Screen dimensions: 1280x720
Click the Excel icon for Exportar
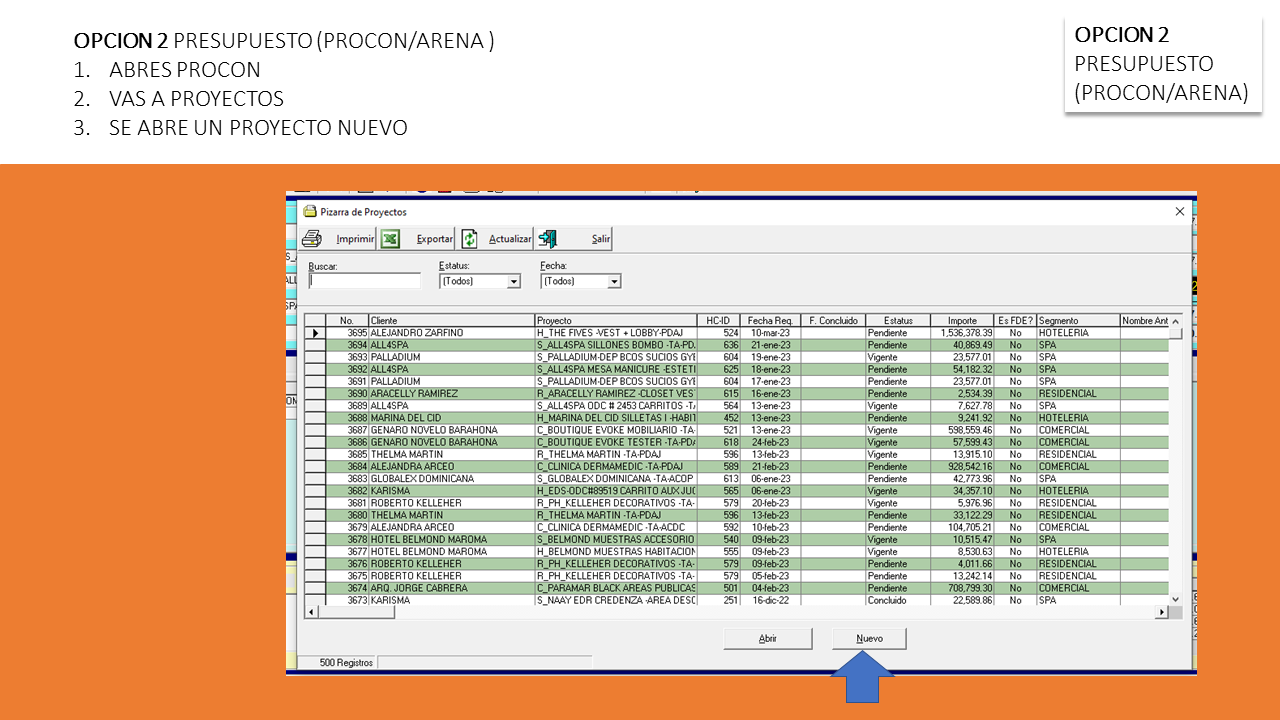pos(391,239)
